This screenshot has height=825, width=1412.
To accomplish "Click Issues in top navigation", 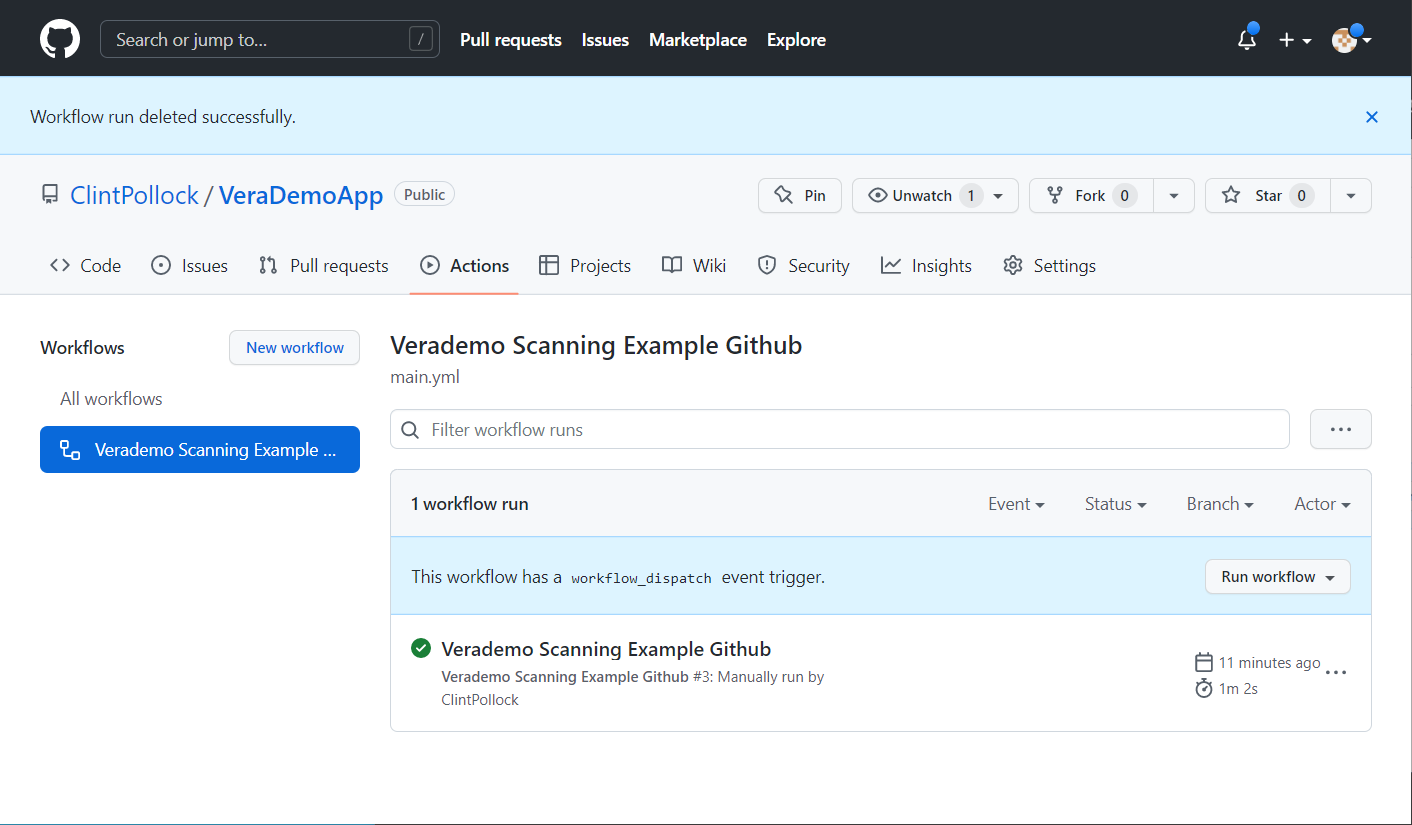I will pyautogui.click(x=605, y=40).
